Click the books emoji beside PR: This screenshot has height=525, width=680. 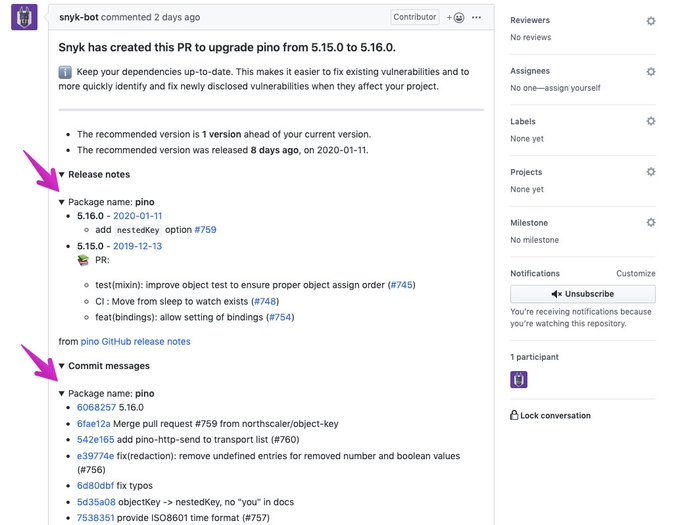pyautogui.click(x=83, y=260)
